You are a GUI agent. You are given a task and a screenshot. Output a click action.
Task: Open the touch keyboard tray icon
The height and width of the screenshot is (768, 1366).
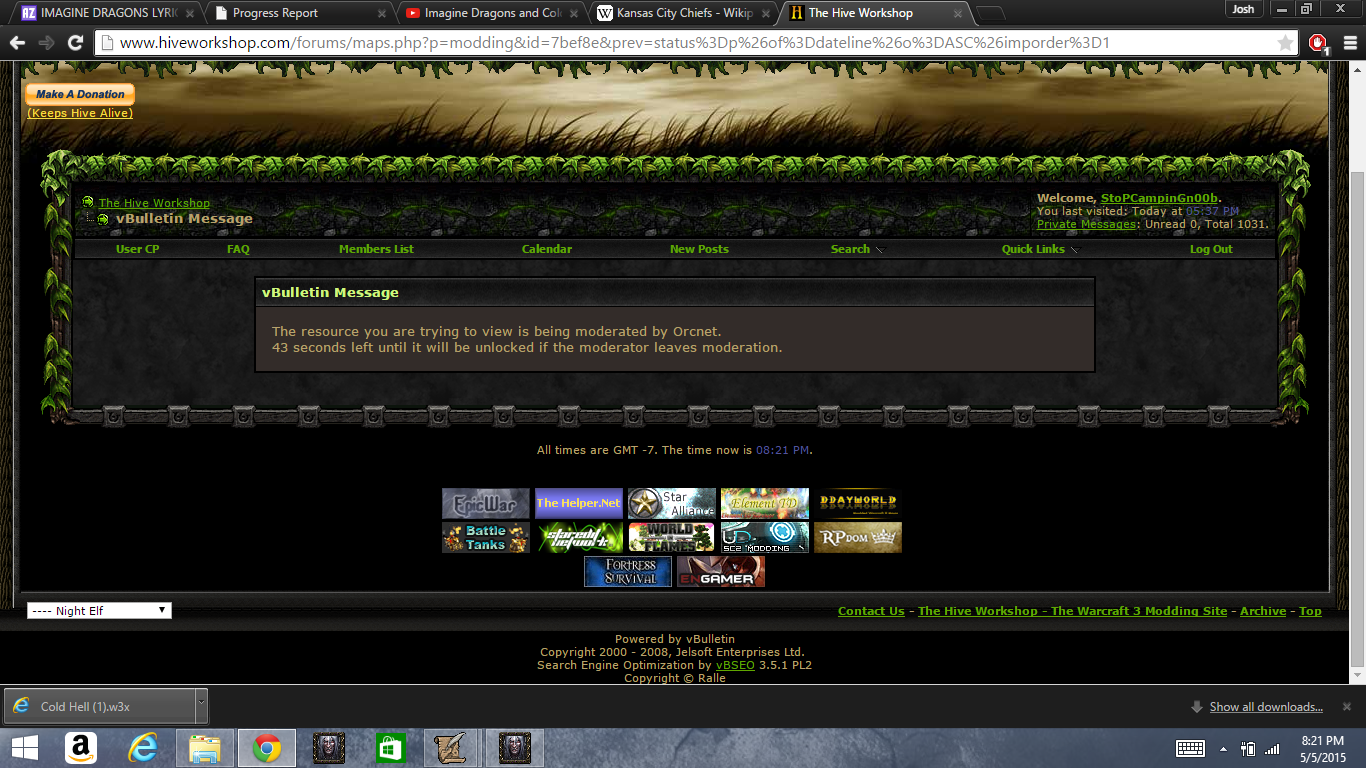pos(1190,748)
